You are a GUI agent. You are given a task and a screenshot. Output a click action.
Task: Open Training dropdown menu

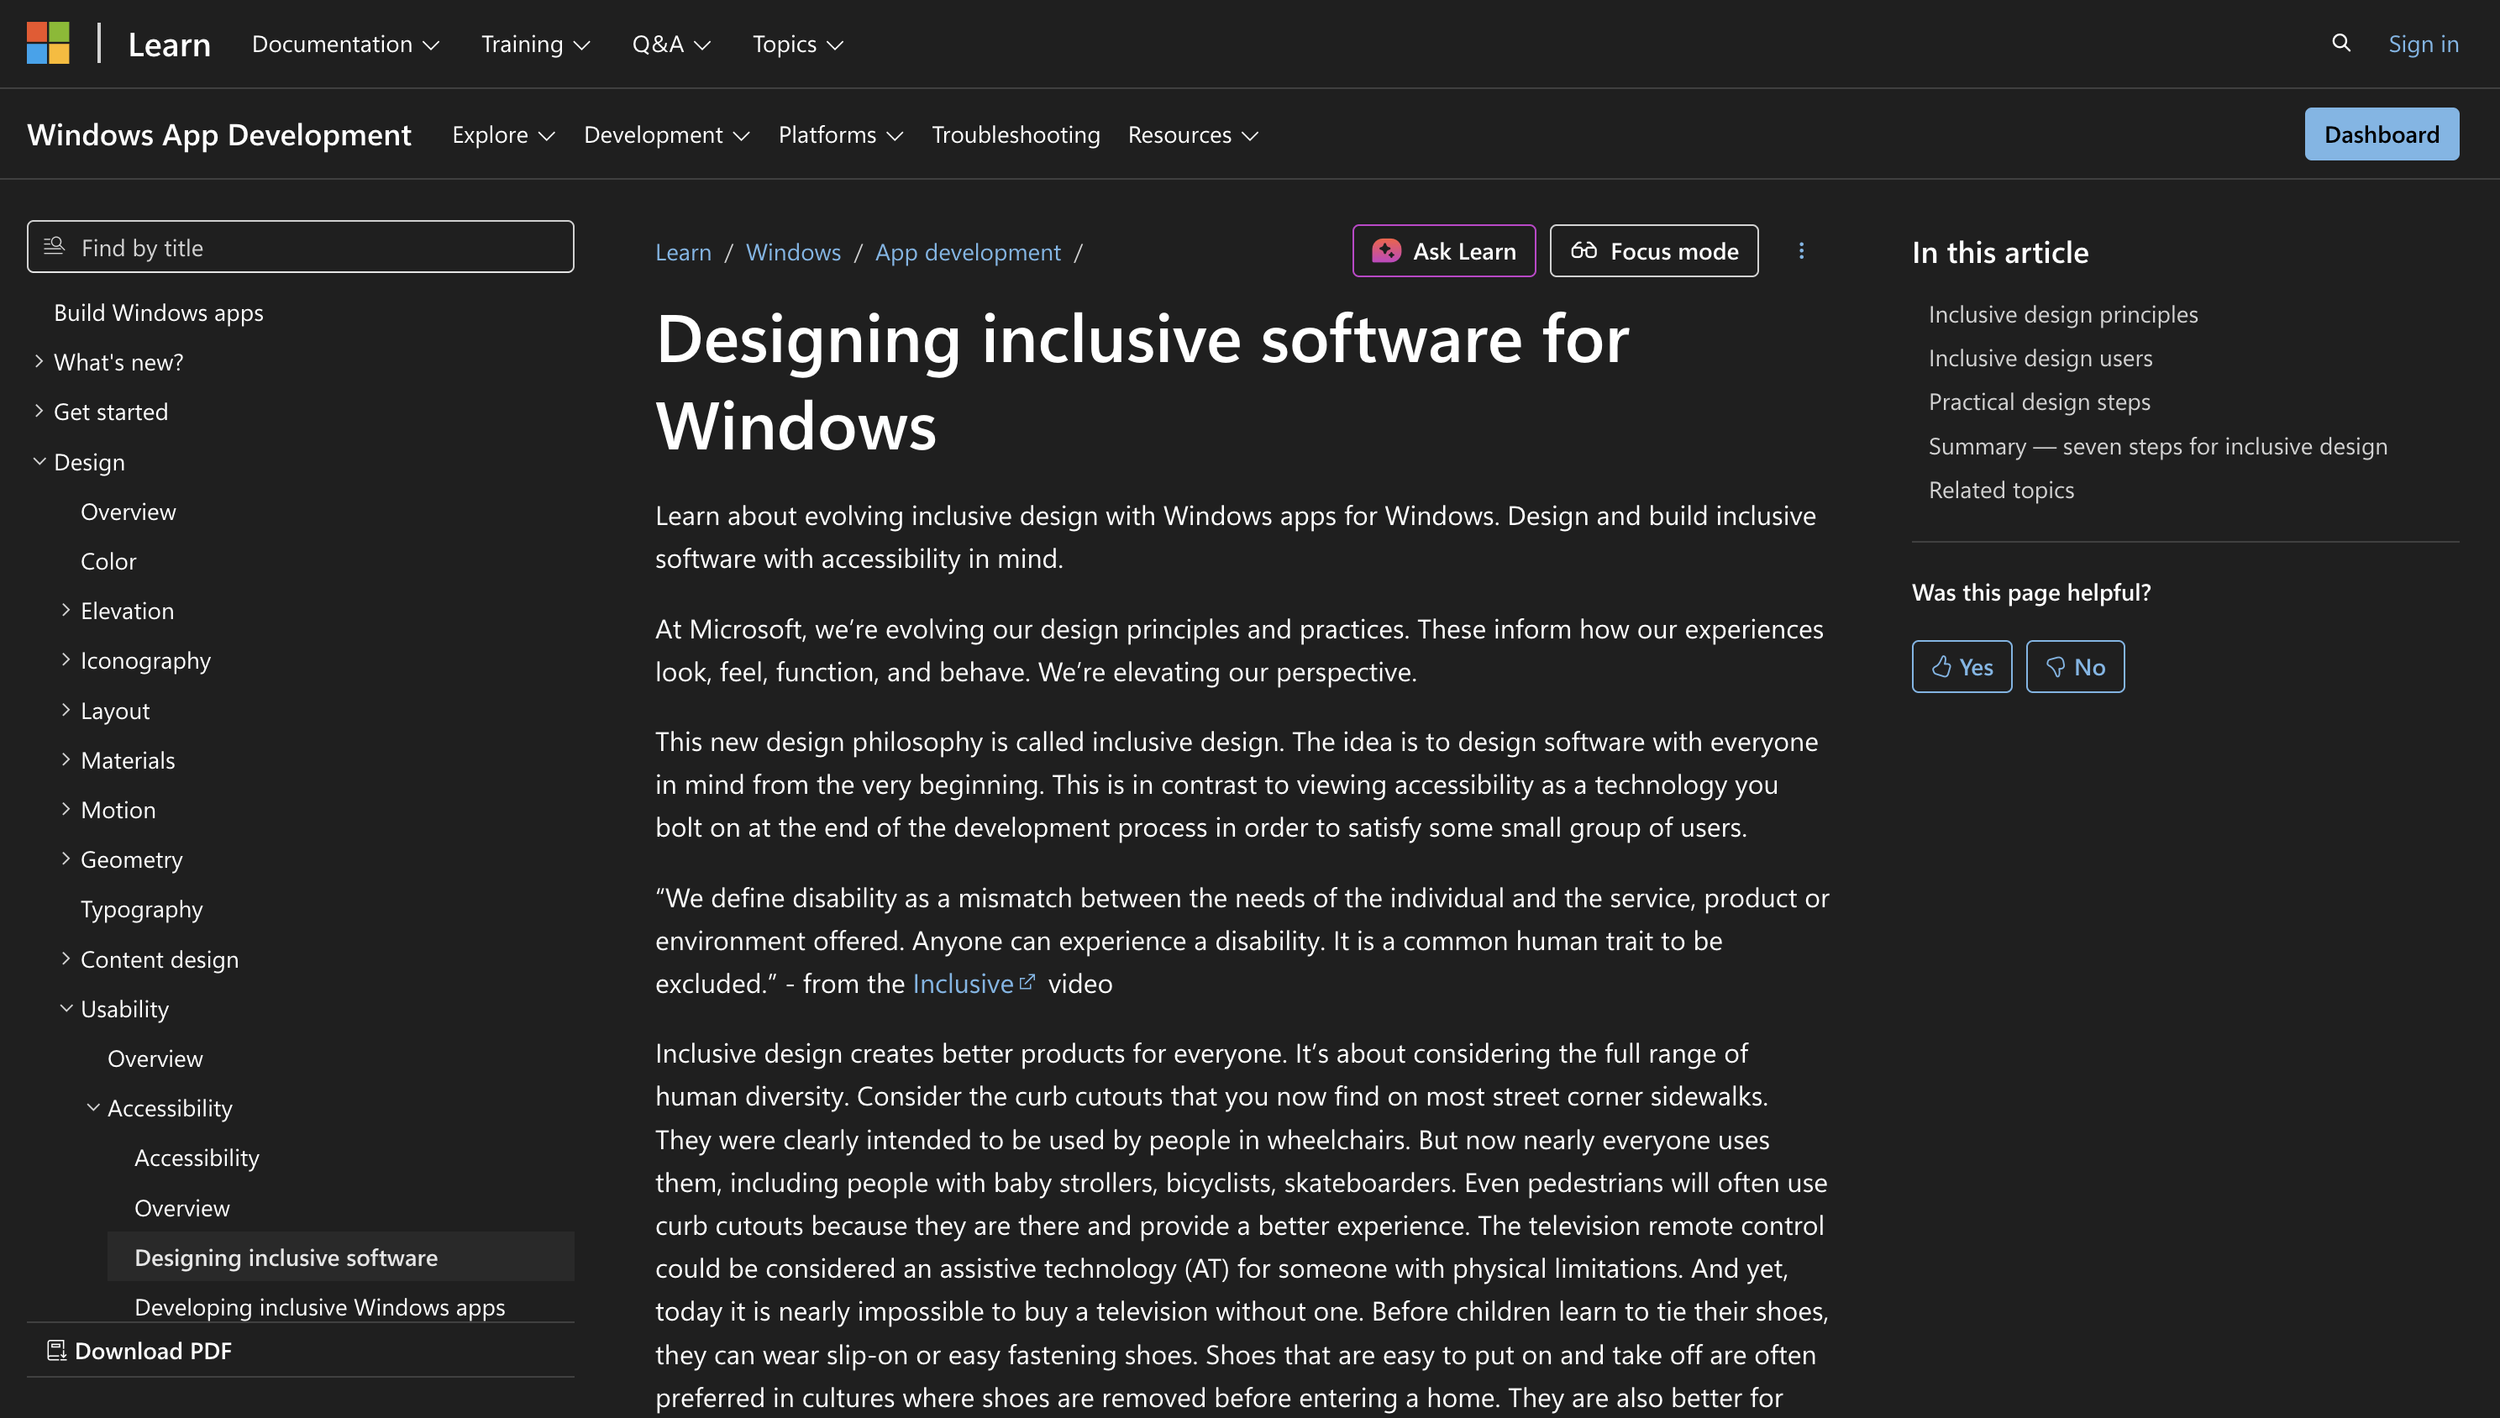click(x=535, y=44)
